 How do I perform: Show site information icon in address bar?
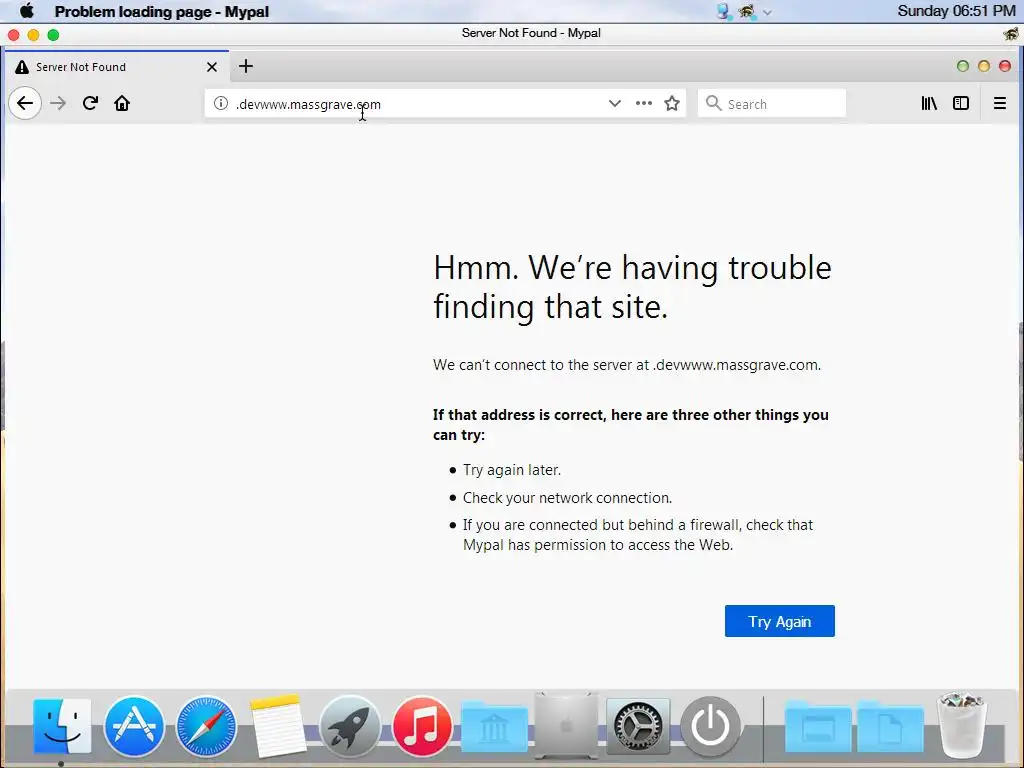pyautogui.click(x=221, y=103)
